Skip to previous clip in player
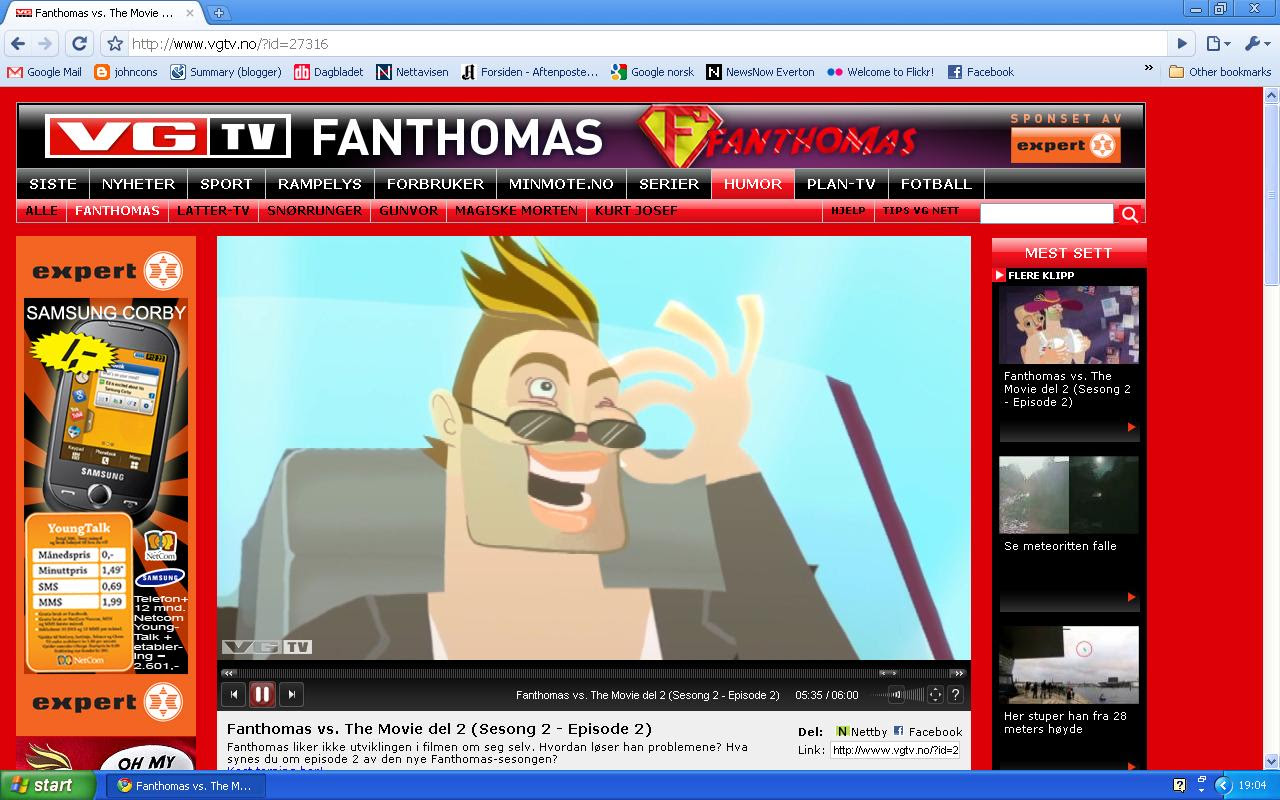 click(x=233, y=694)
